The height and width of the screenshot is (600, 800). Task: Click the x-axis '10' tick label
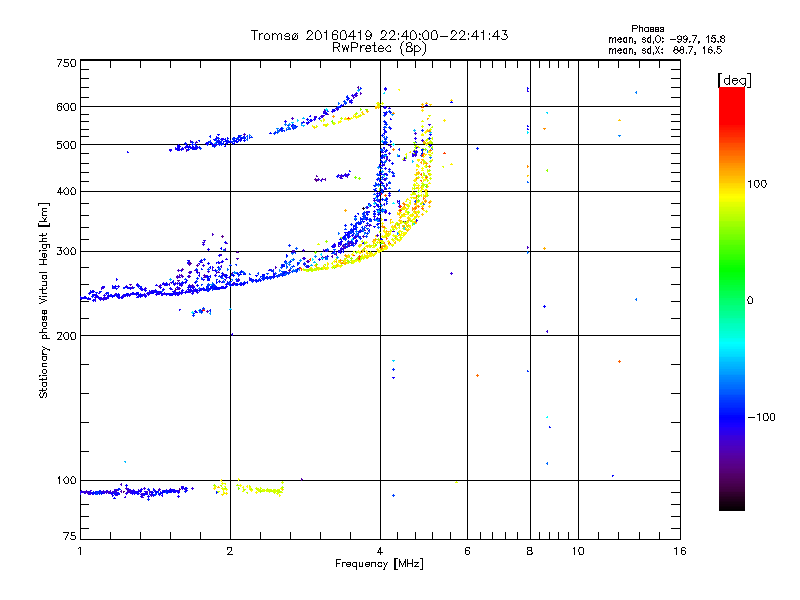578,551
